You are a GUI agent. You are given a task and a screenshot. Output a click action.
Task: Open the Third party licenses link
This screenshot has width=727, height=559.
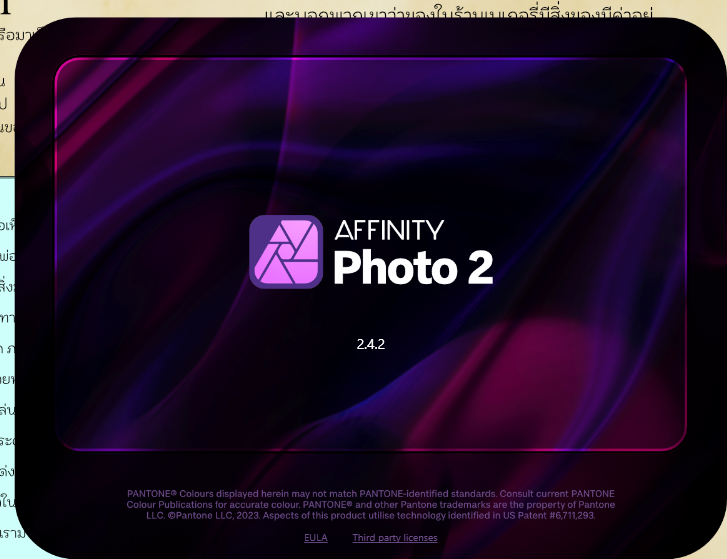coord(395,538)
